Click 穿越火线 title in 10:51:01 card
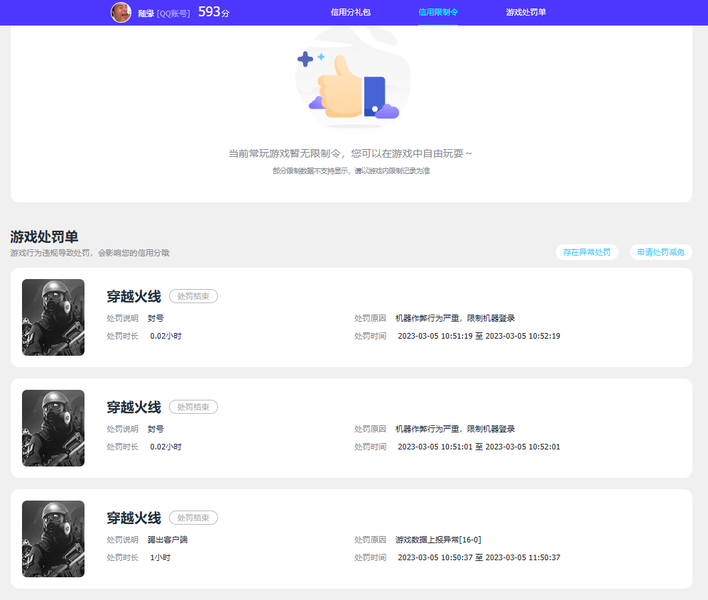This screenshot has width=708, height=600. pos(134,407)
